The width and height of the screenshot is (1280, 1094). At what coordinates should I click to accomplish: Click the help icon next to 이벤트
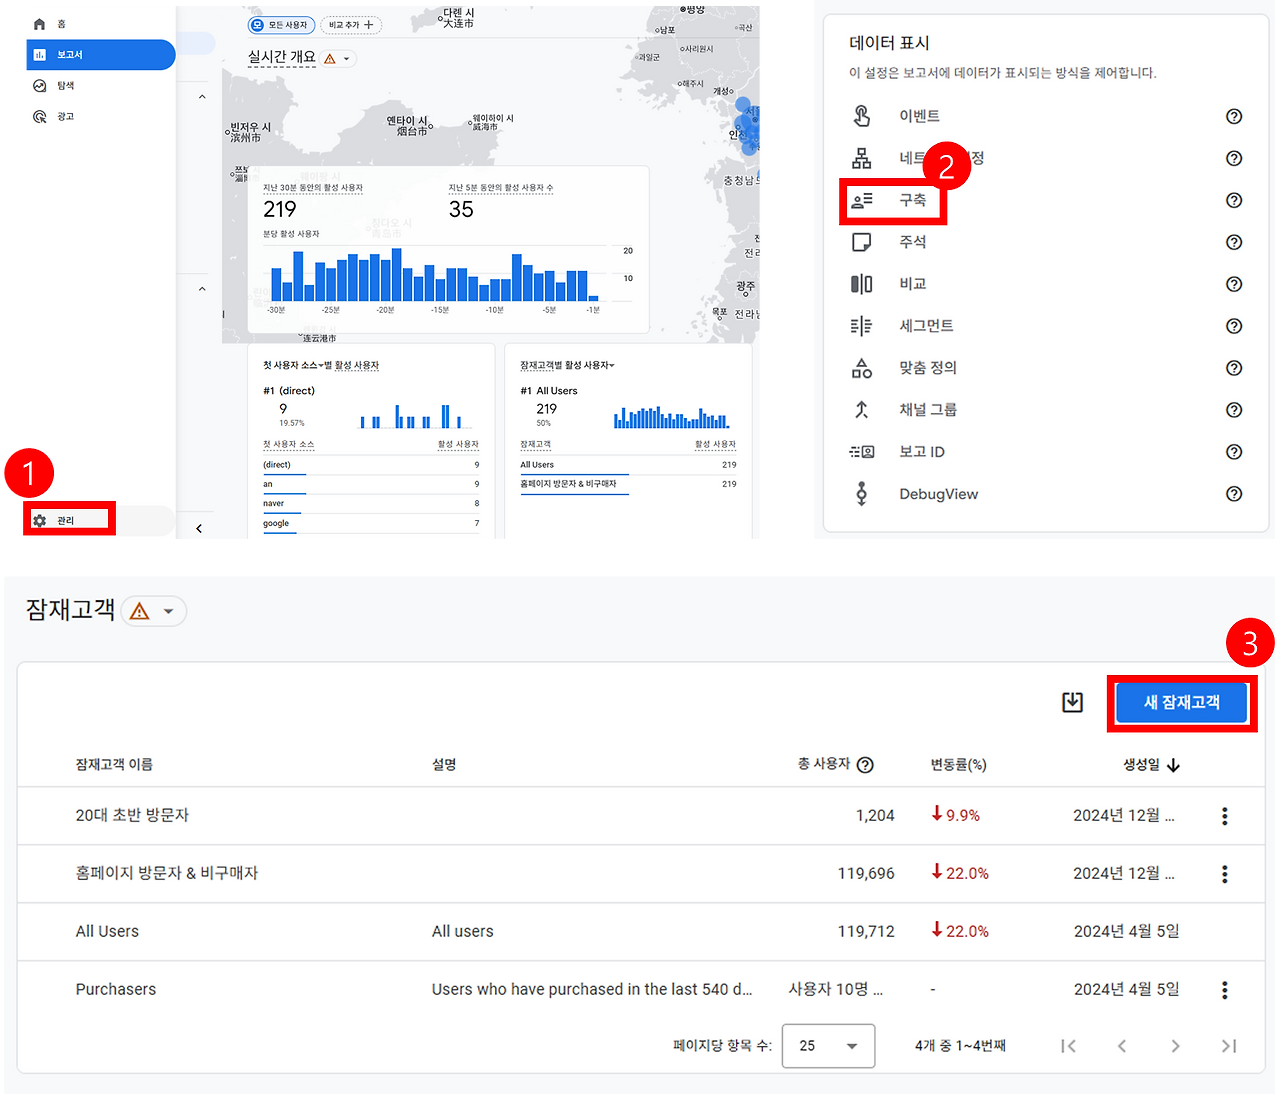point(1234,116)
